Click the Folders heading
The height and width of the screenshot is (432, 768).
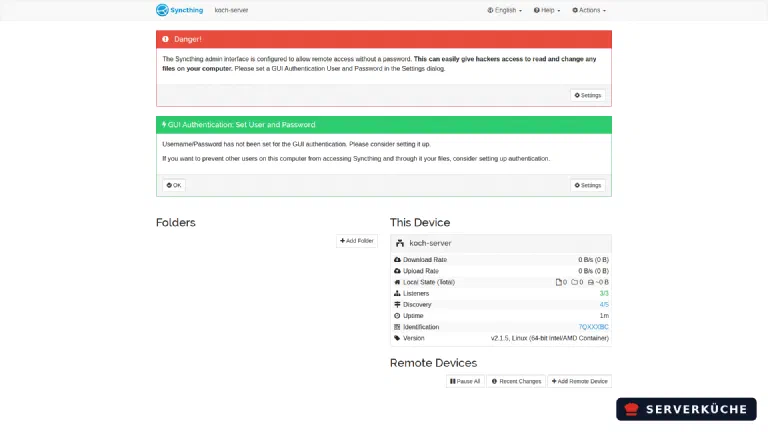click(x=176, y=222)
